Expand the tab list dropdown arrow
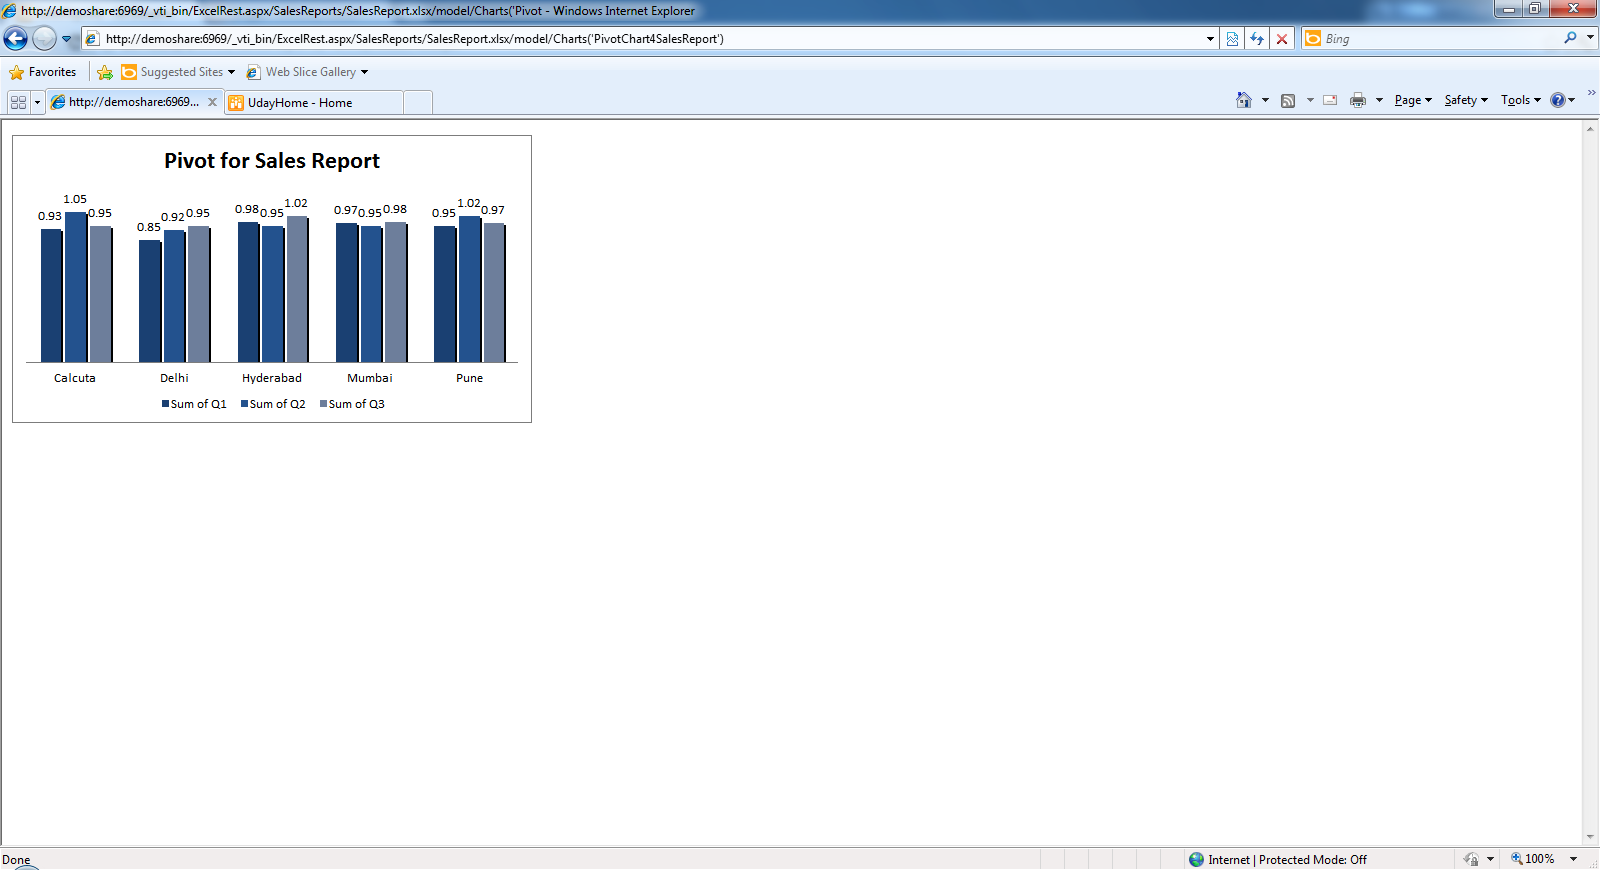1600x870 pixels. (37, 102)
